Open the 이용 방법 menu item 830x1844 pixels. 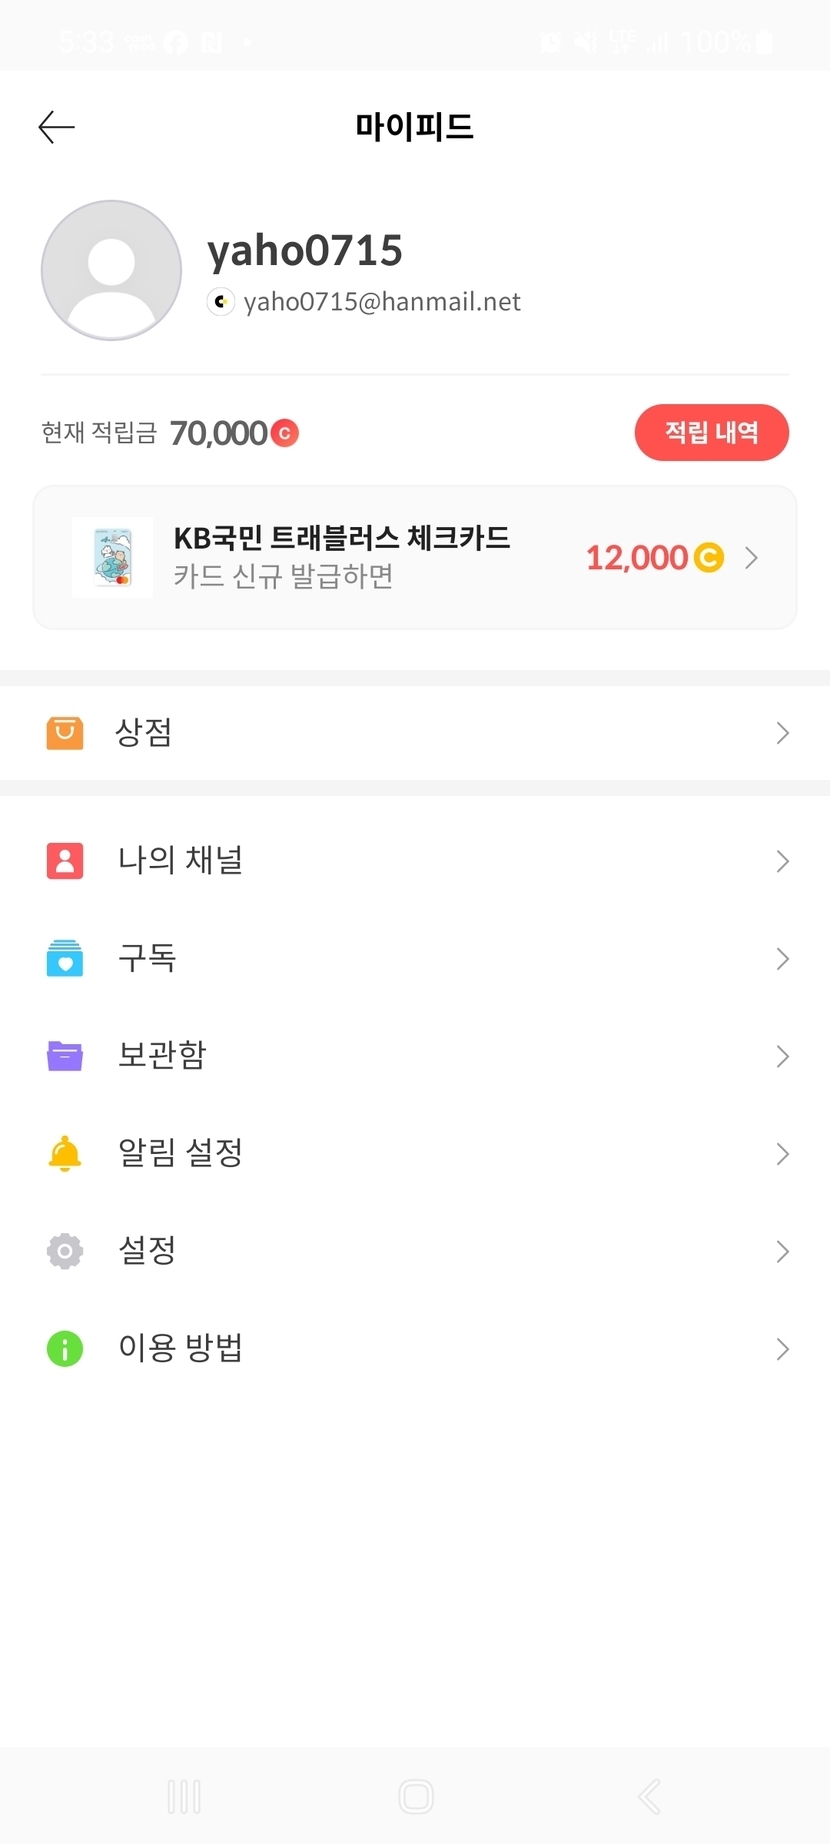point(180,1348)
